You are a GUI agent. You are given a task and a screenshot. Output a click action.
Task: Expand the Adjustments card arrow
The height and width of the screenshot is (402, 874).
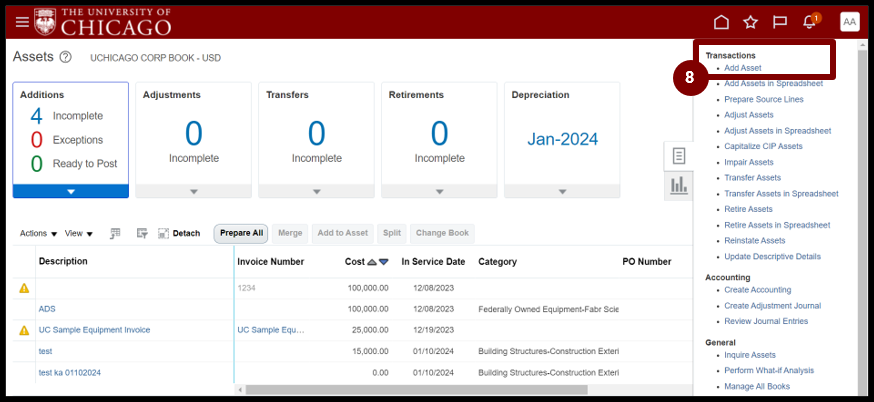[x=193, y=192]
